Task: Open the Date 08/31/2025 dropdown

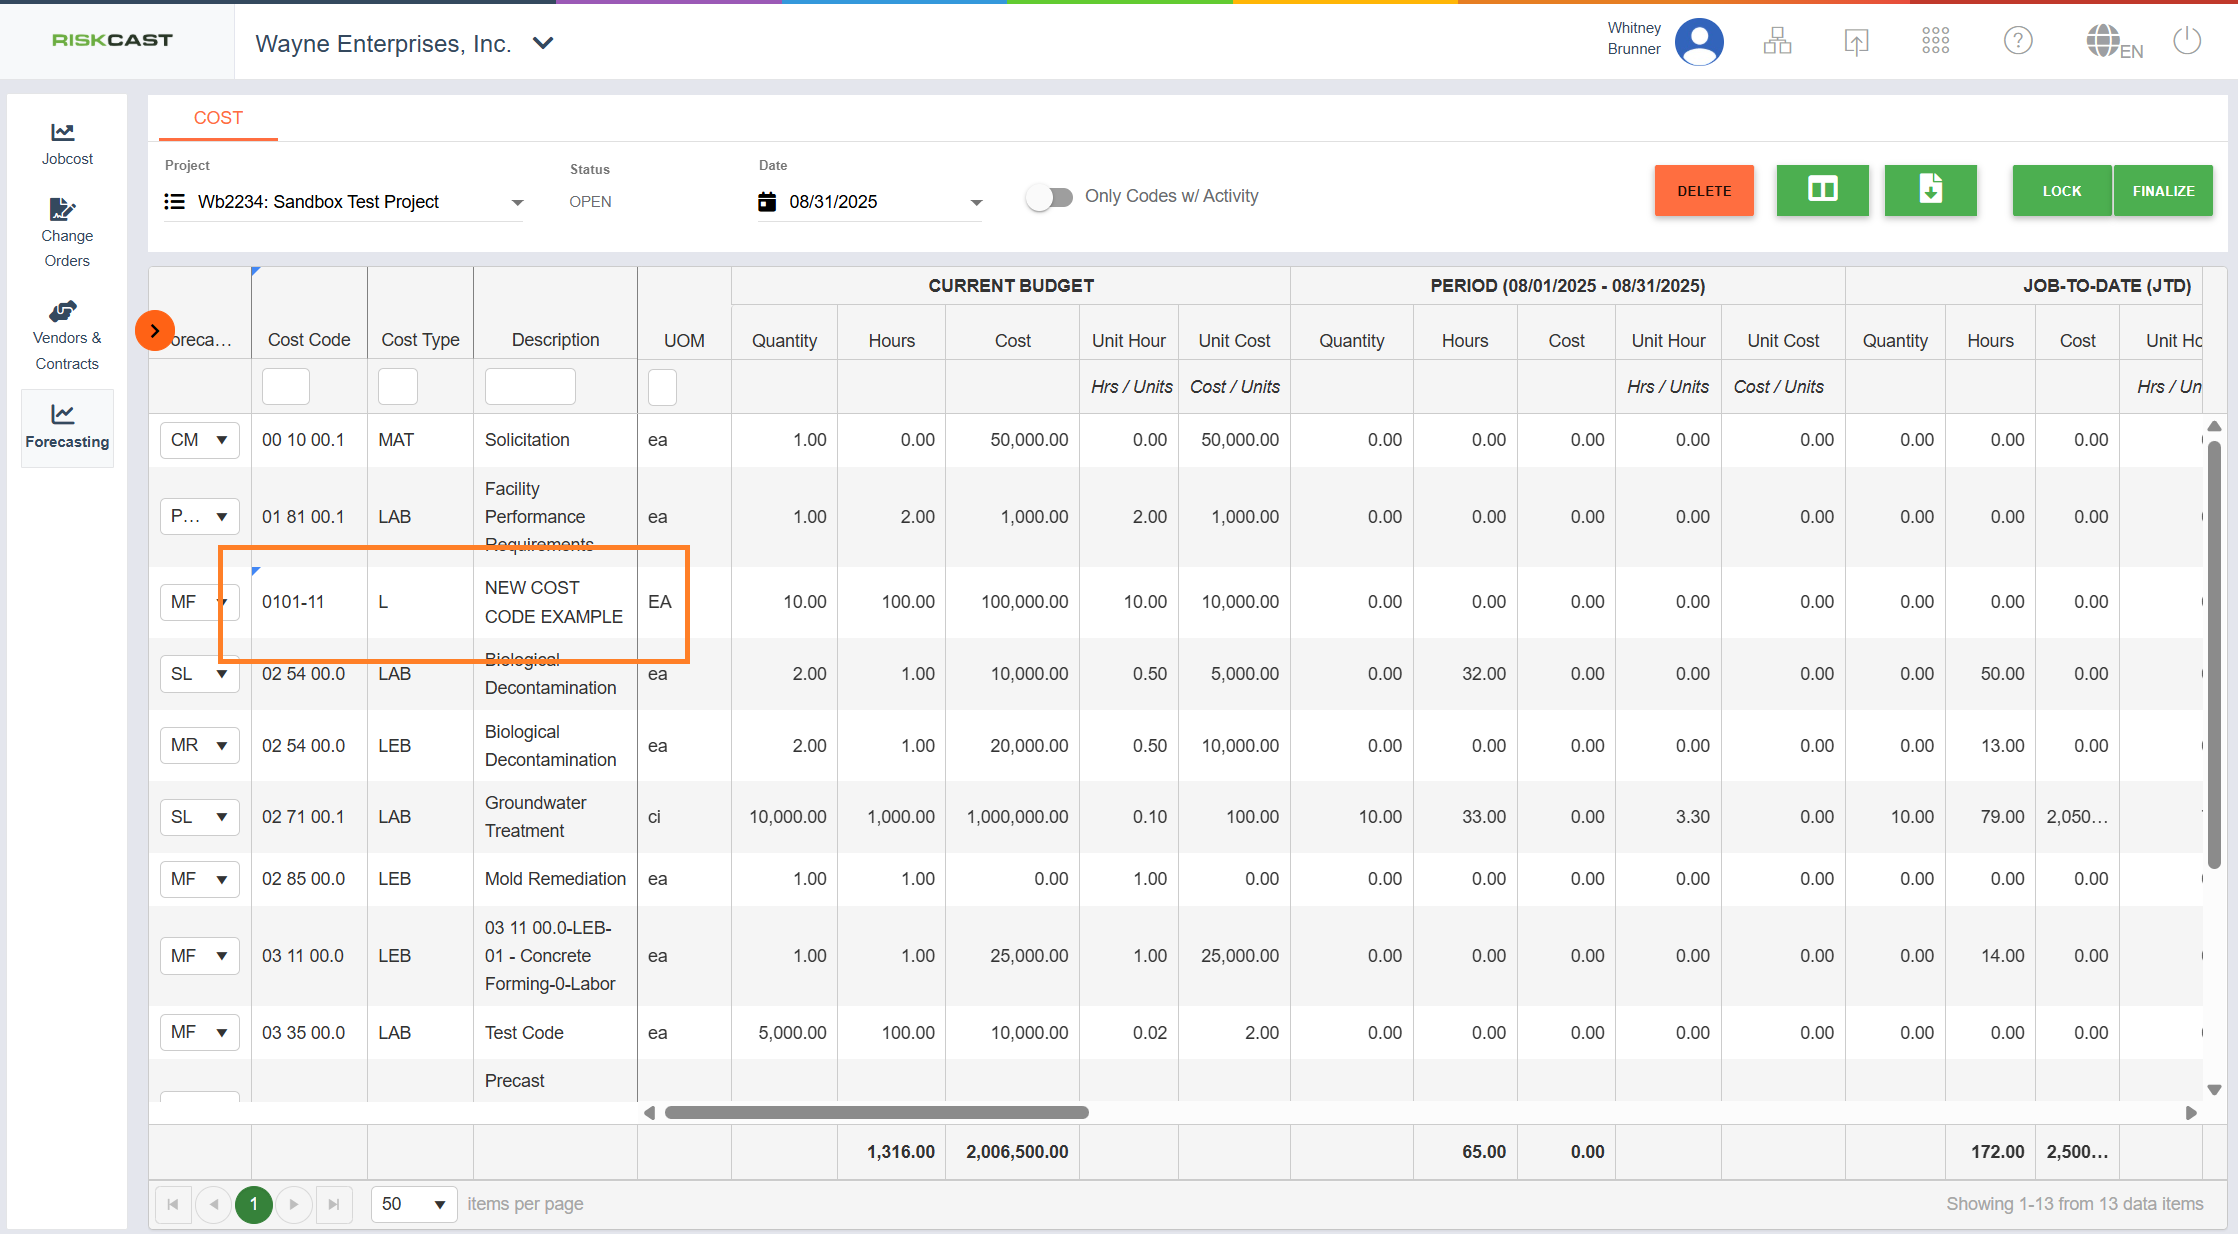Action: pyautogui.click(x=976, y=202)
